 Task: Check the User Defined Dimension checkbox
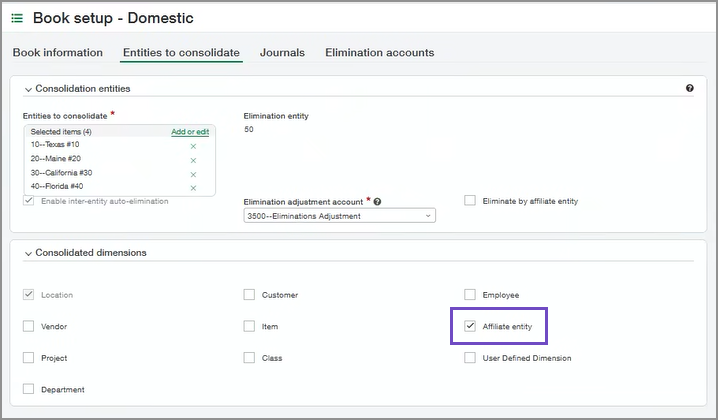click(470, 358)
